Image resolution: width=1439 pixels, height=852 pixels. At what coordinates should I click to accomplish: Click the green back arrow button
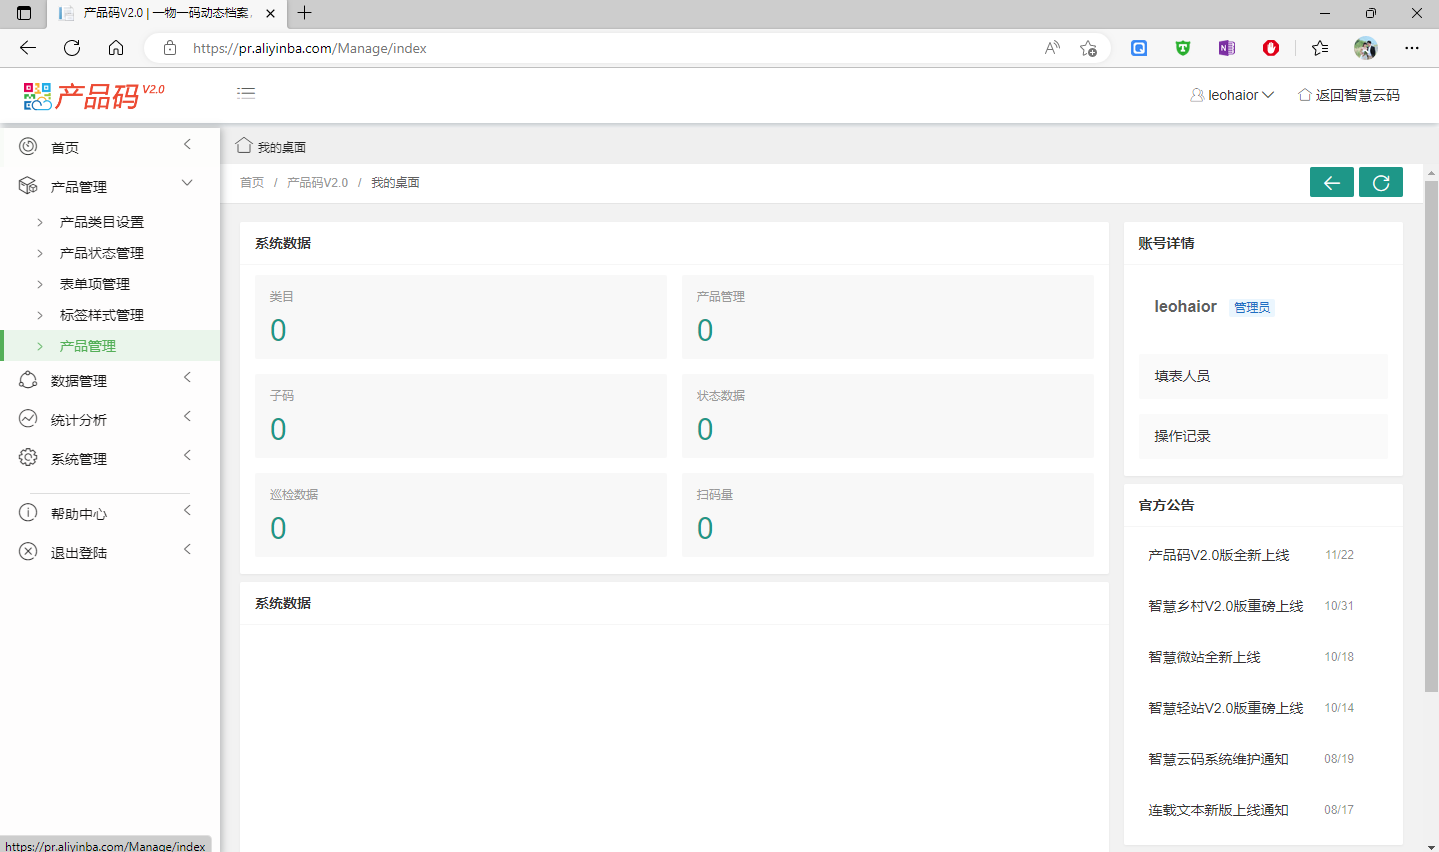point(1331,182)
